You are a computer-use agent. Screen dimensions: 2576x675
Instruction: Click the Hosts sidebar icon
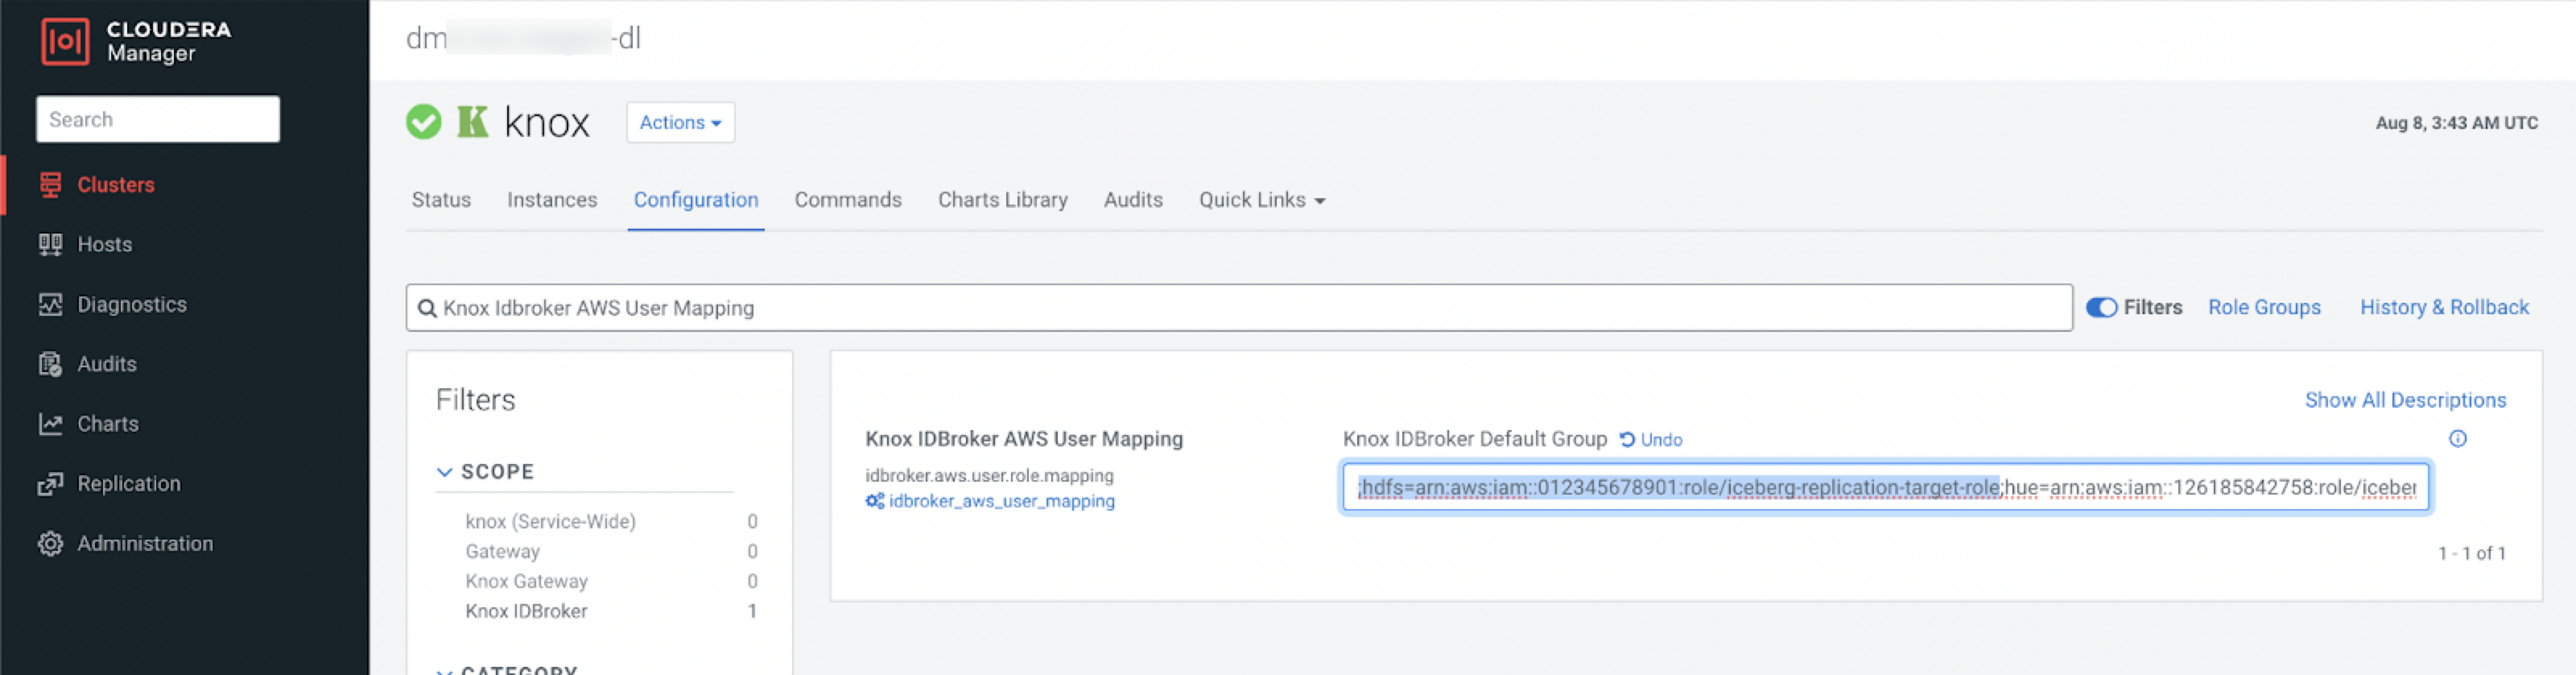click(50, 244)
